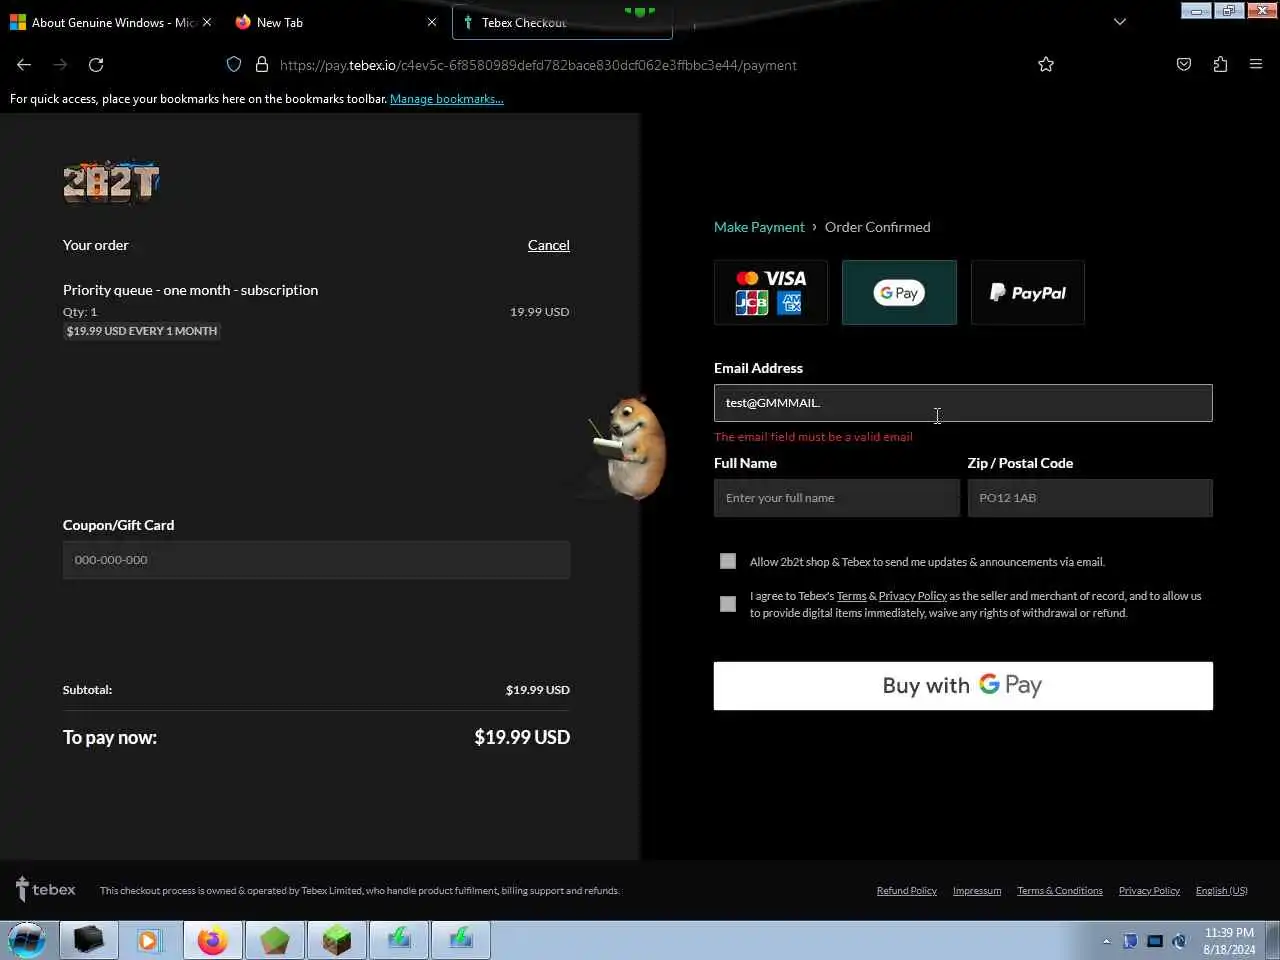Open the Impressum footer link

[x=977, y=891]
